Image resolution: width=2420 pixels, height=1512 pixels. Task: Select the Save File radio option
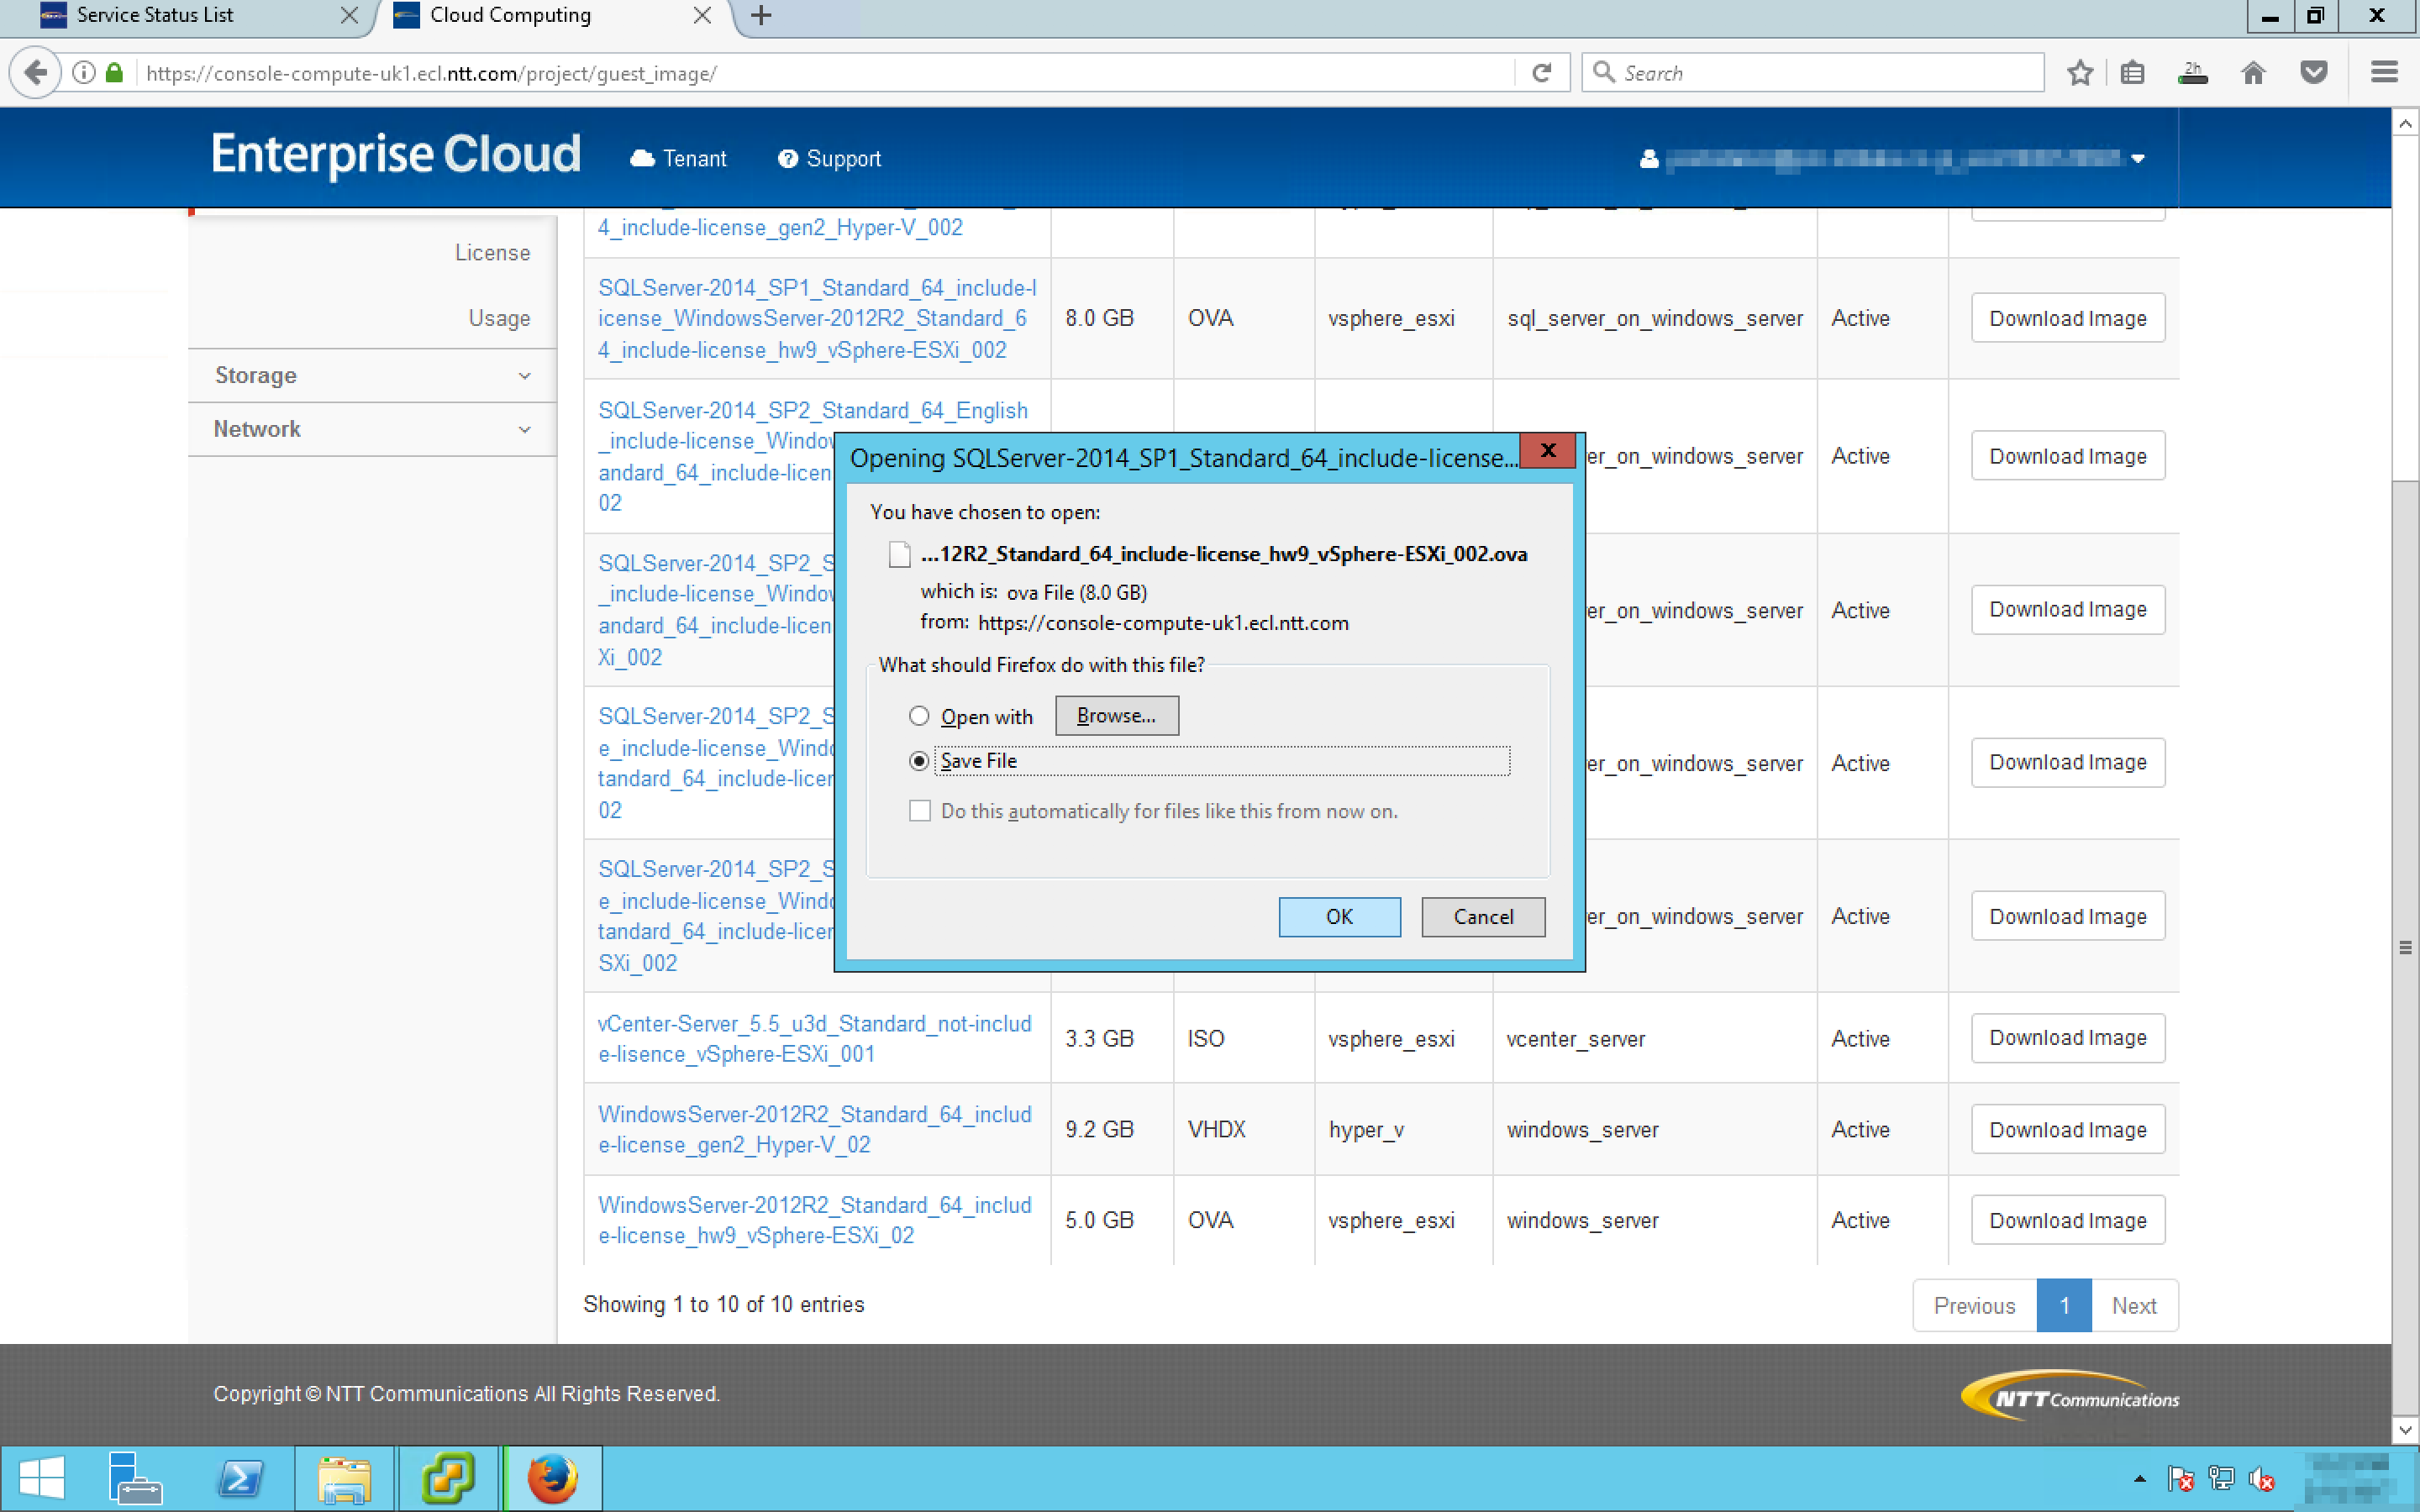[919, 761]
